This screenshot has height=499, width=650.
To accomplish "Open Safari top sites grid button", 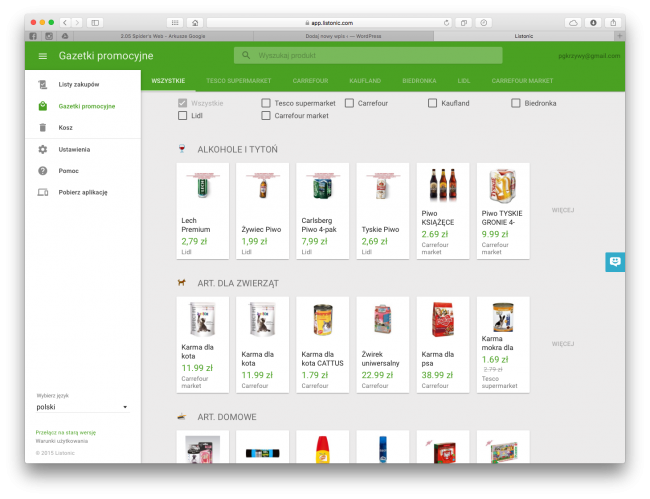I will pos(175,23).
